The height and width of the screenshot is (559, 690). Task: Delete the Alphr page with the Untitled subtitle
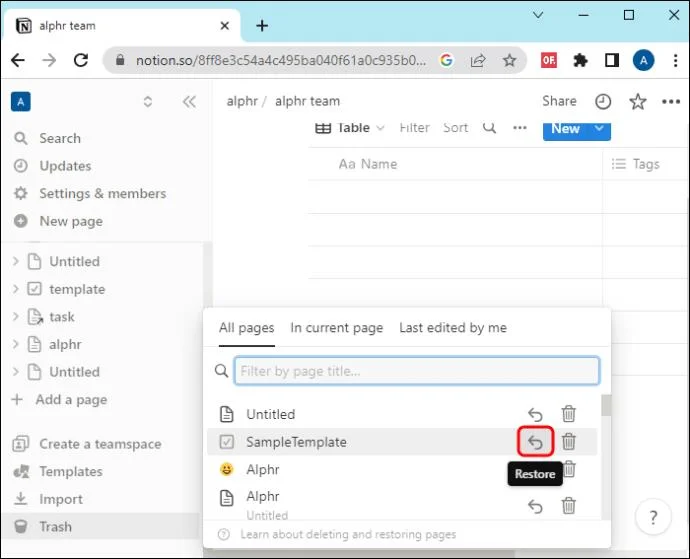tap(569, 506)
